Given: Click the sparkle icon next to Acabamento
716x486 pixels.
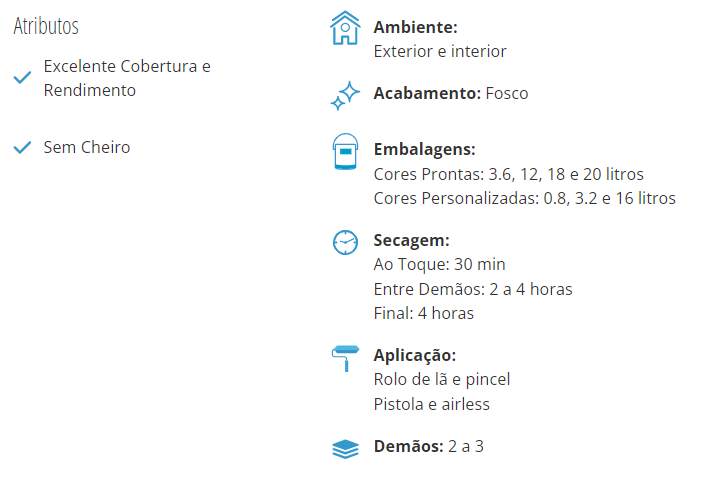Looking at the screenshot, I should [x=345, y=96].
